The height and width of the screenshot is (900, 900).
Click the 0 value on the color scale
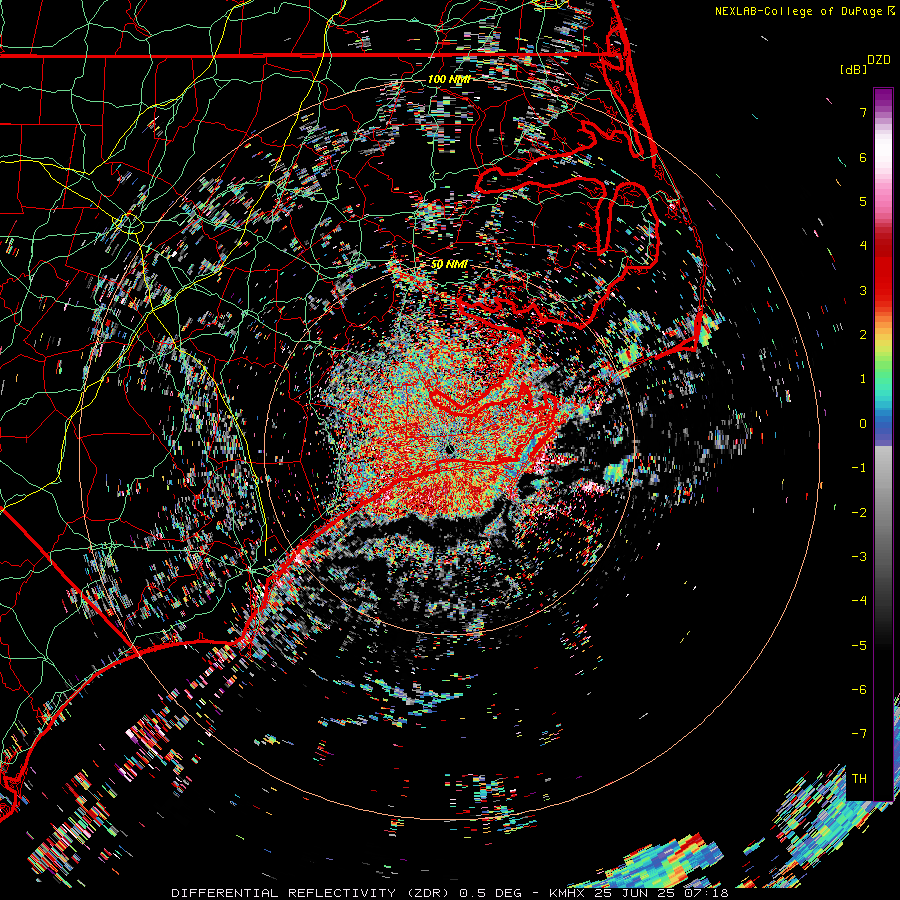[x=863, y=424]
